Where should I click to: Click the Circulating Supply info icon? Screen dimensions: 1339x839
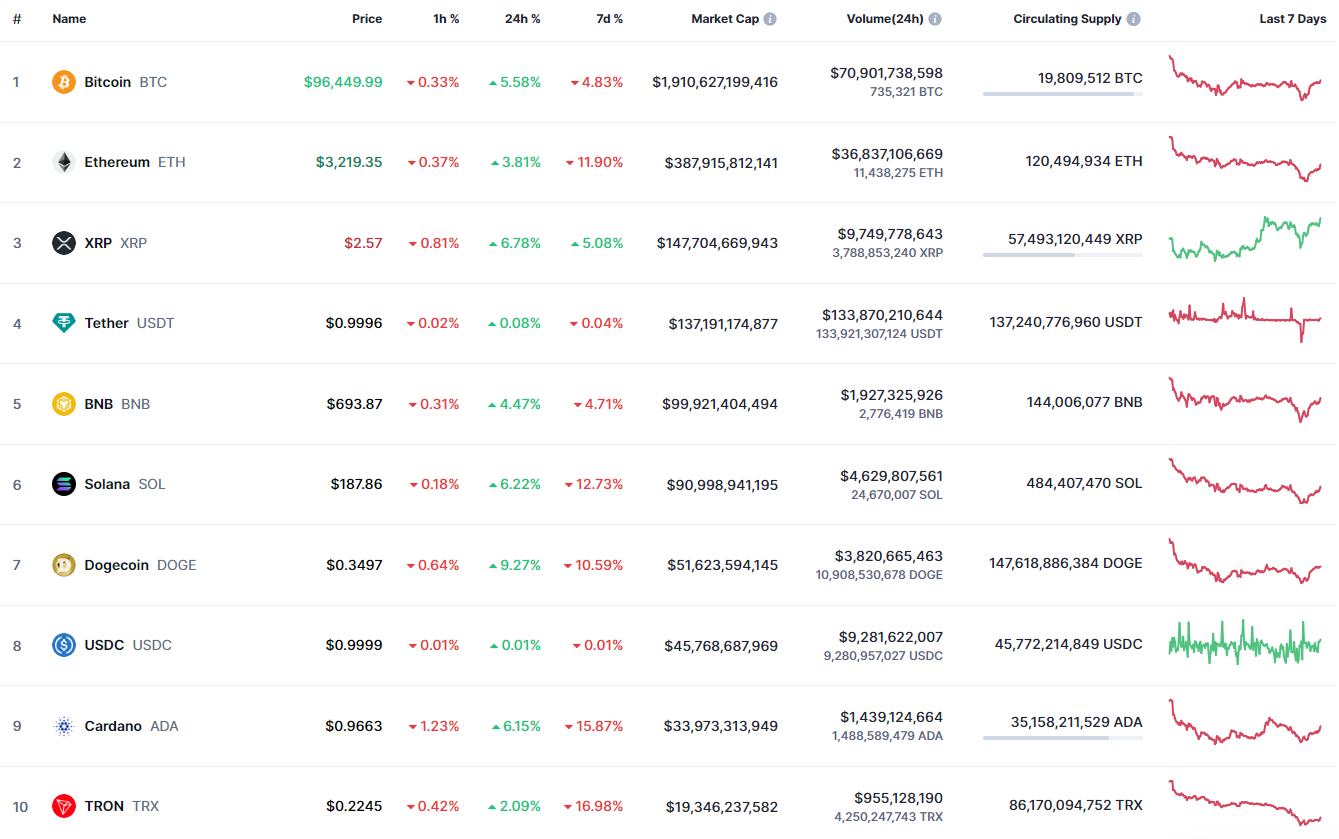[1133, 19]
